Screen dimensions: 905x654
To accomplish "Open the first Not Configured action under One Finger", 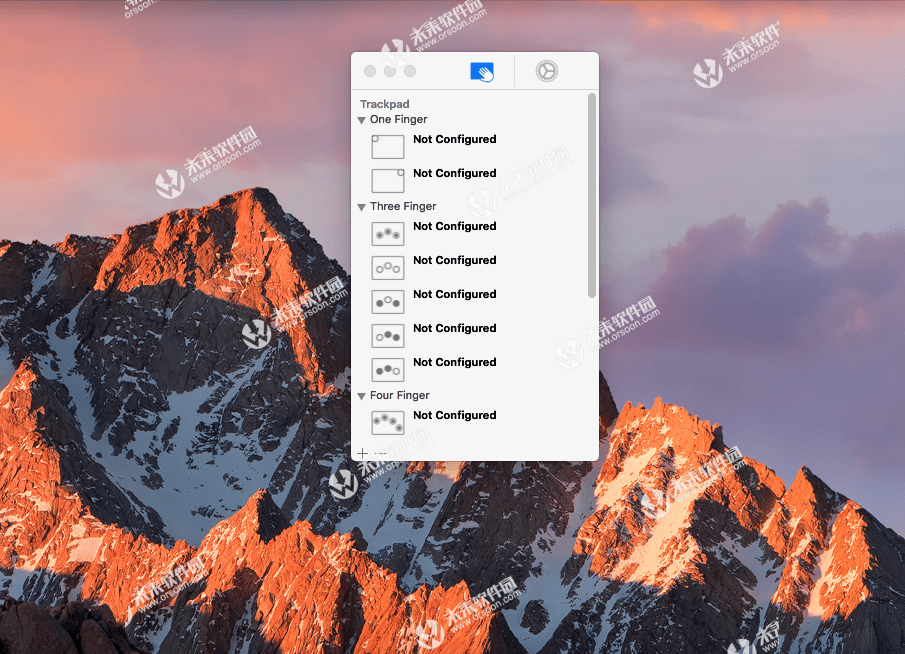I will 454,139.
